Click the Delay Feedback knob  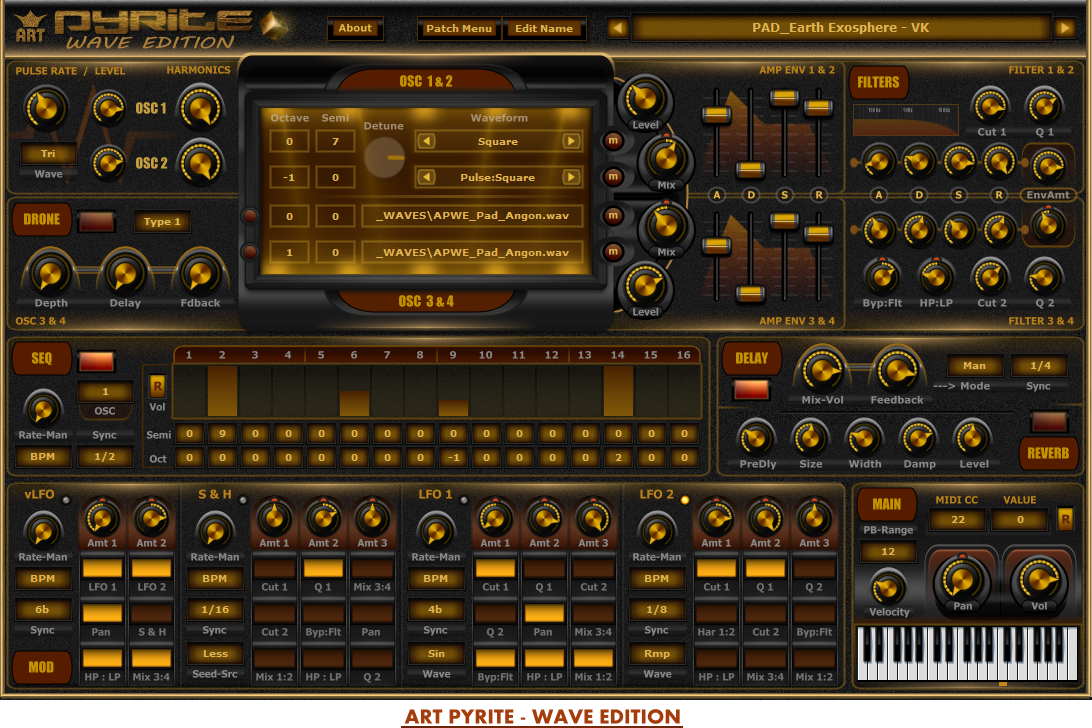[896, 371]
